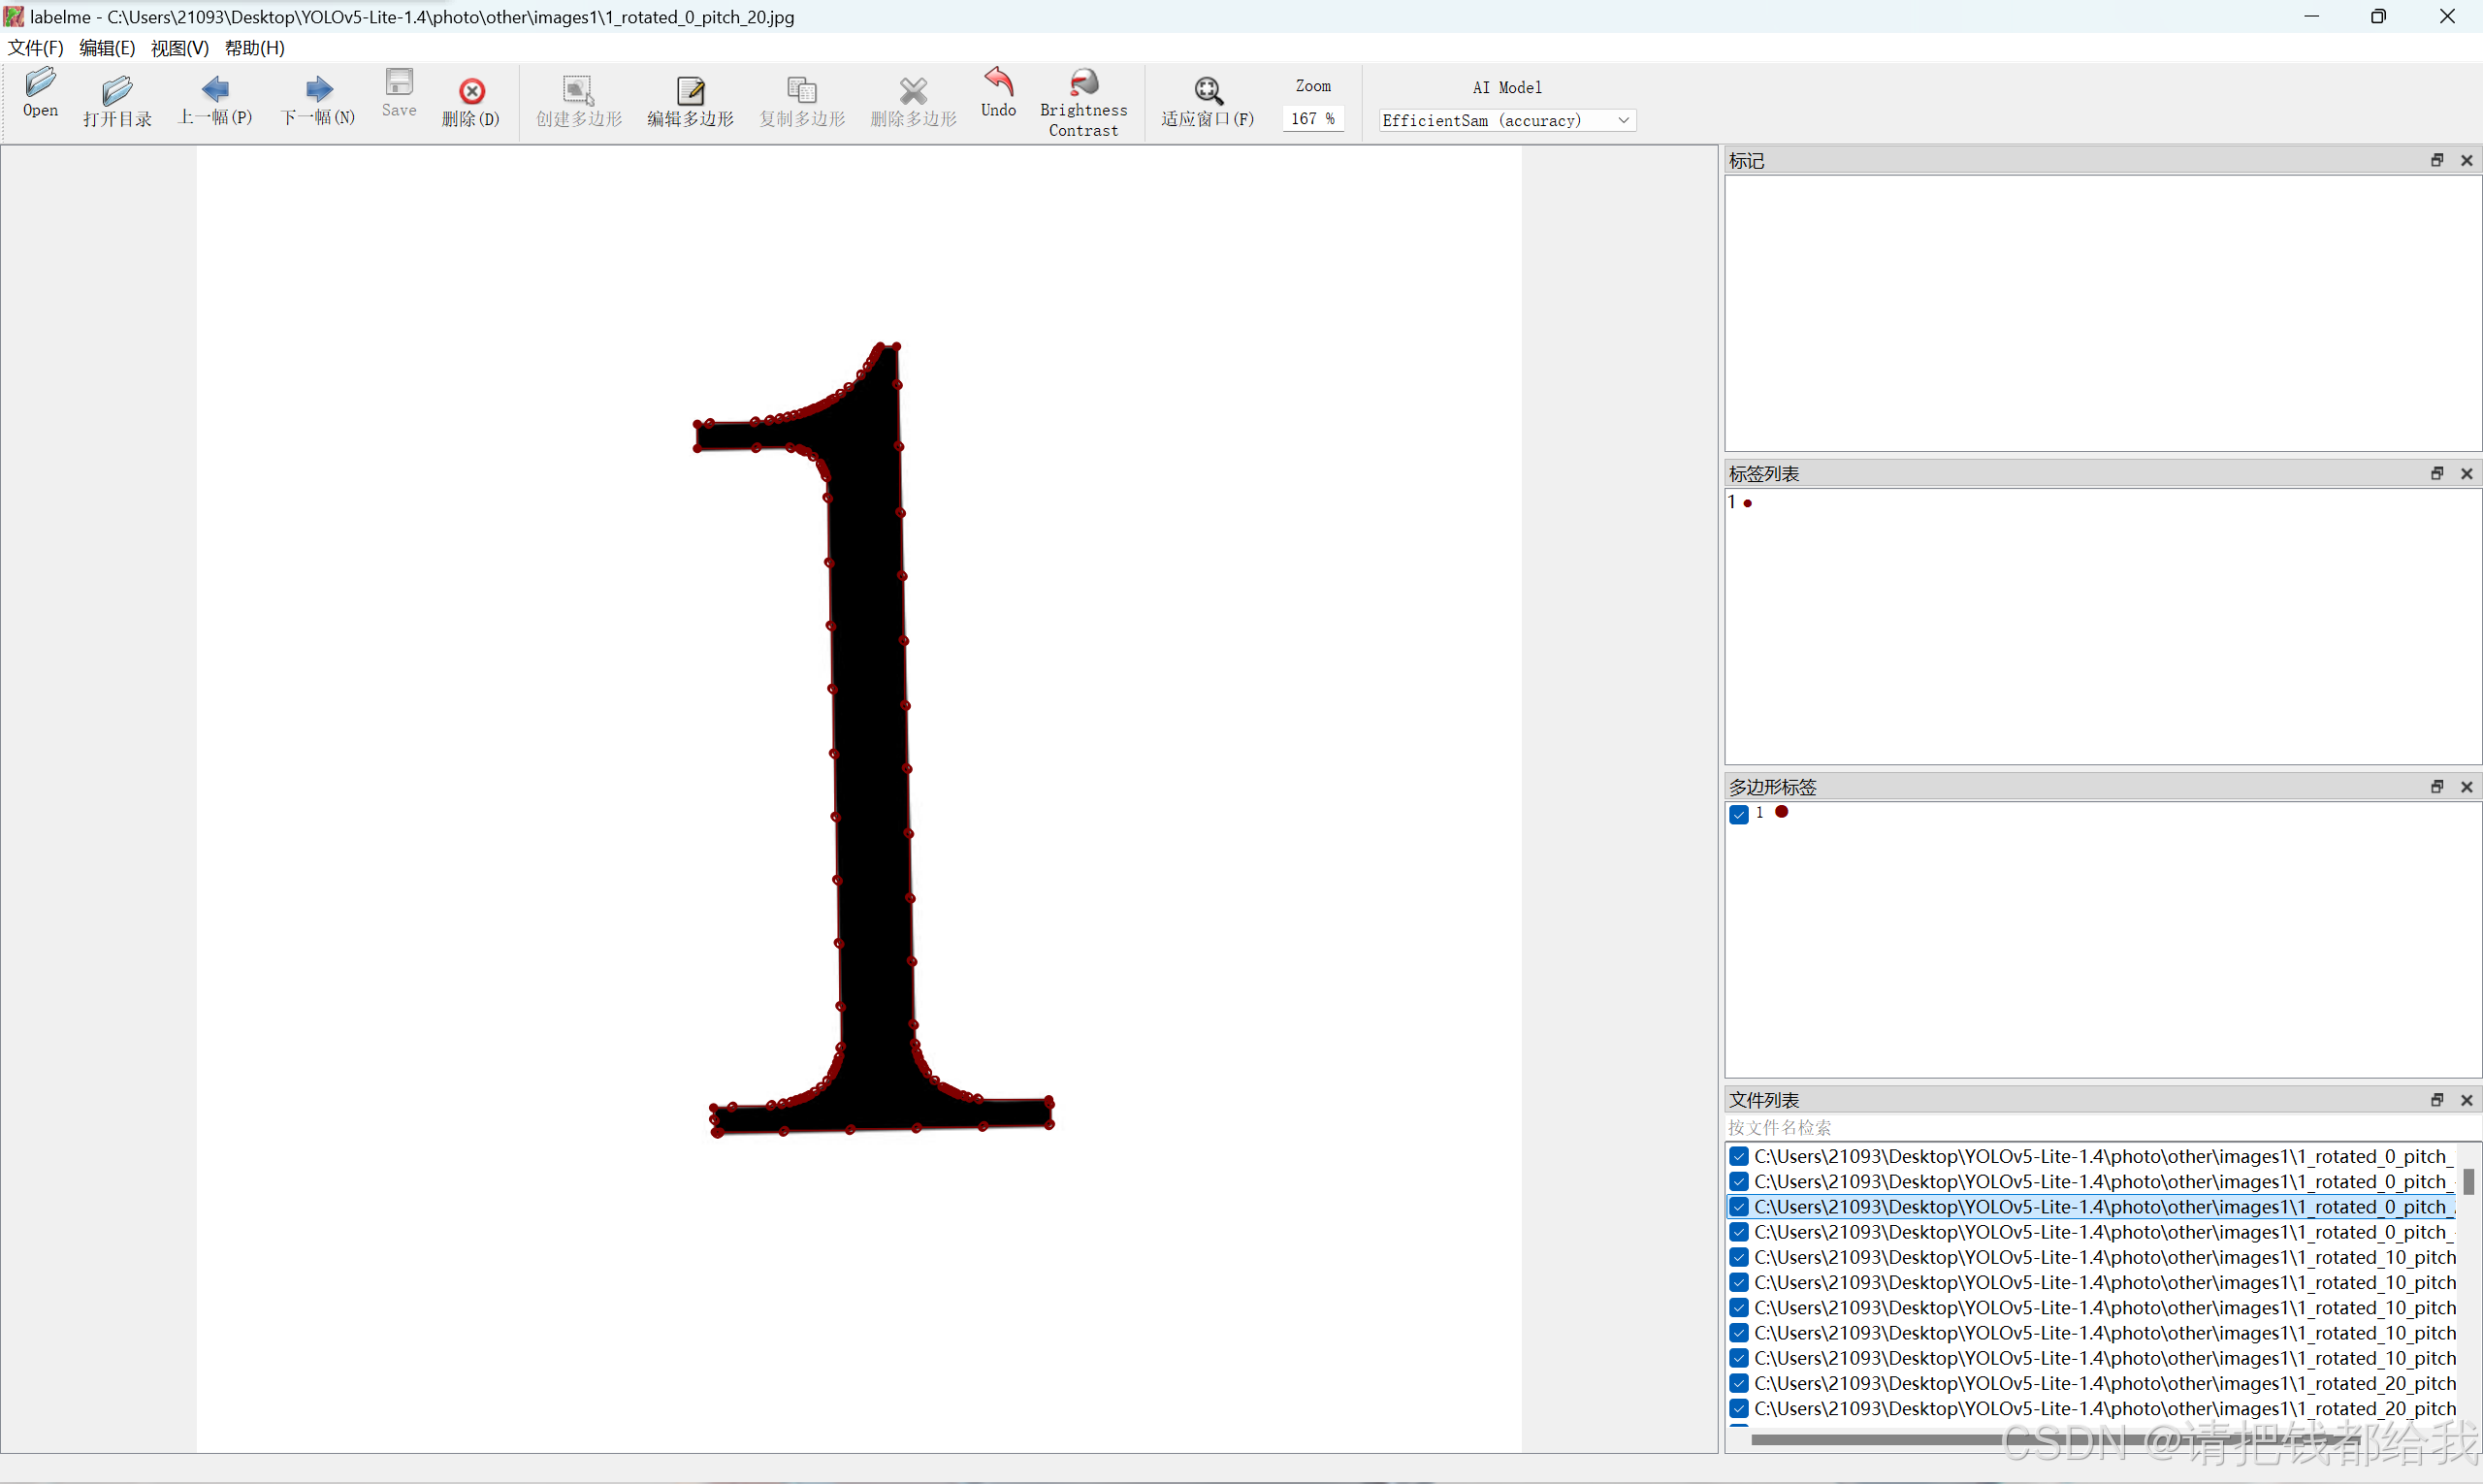The width and height of the screenshot is (2483, 1484).
Task: Select polygon 1 in 多边形标签 list
Action: pos(1759,813)
